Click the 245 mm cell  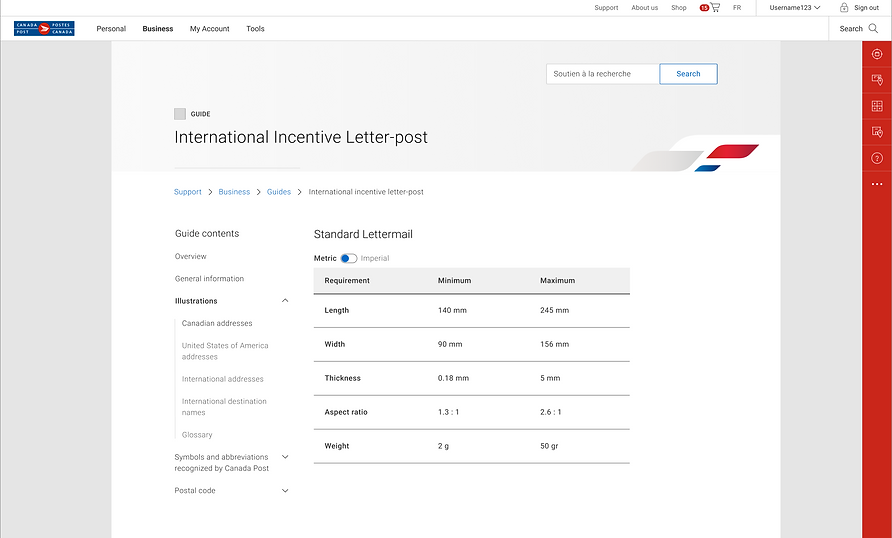pyautogui.click(x=555, y=310)
